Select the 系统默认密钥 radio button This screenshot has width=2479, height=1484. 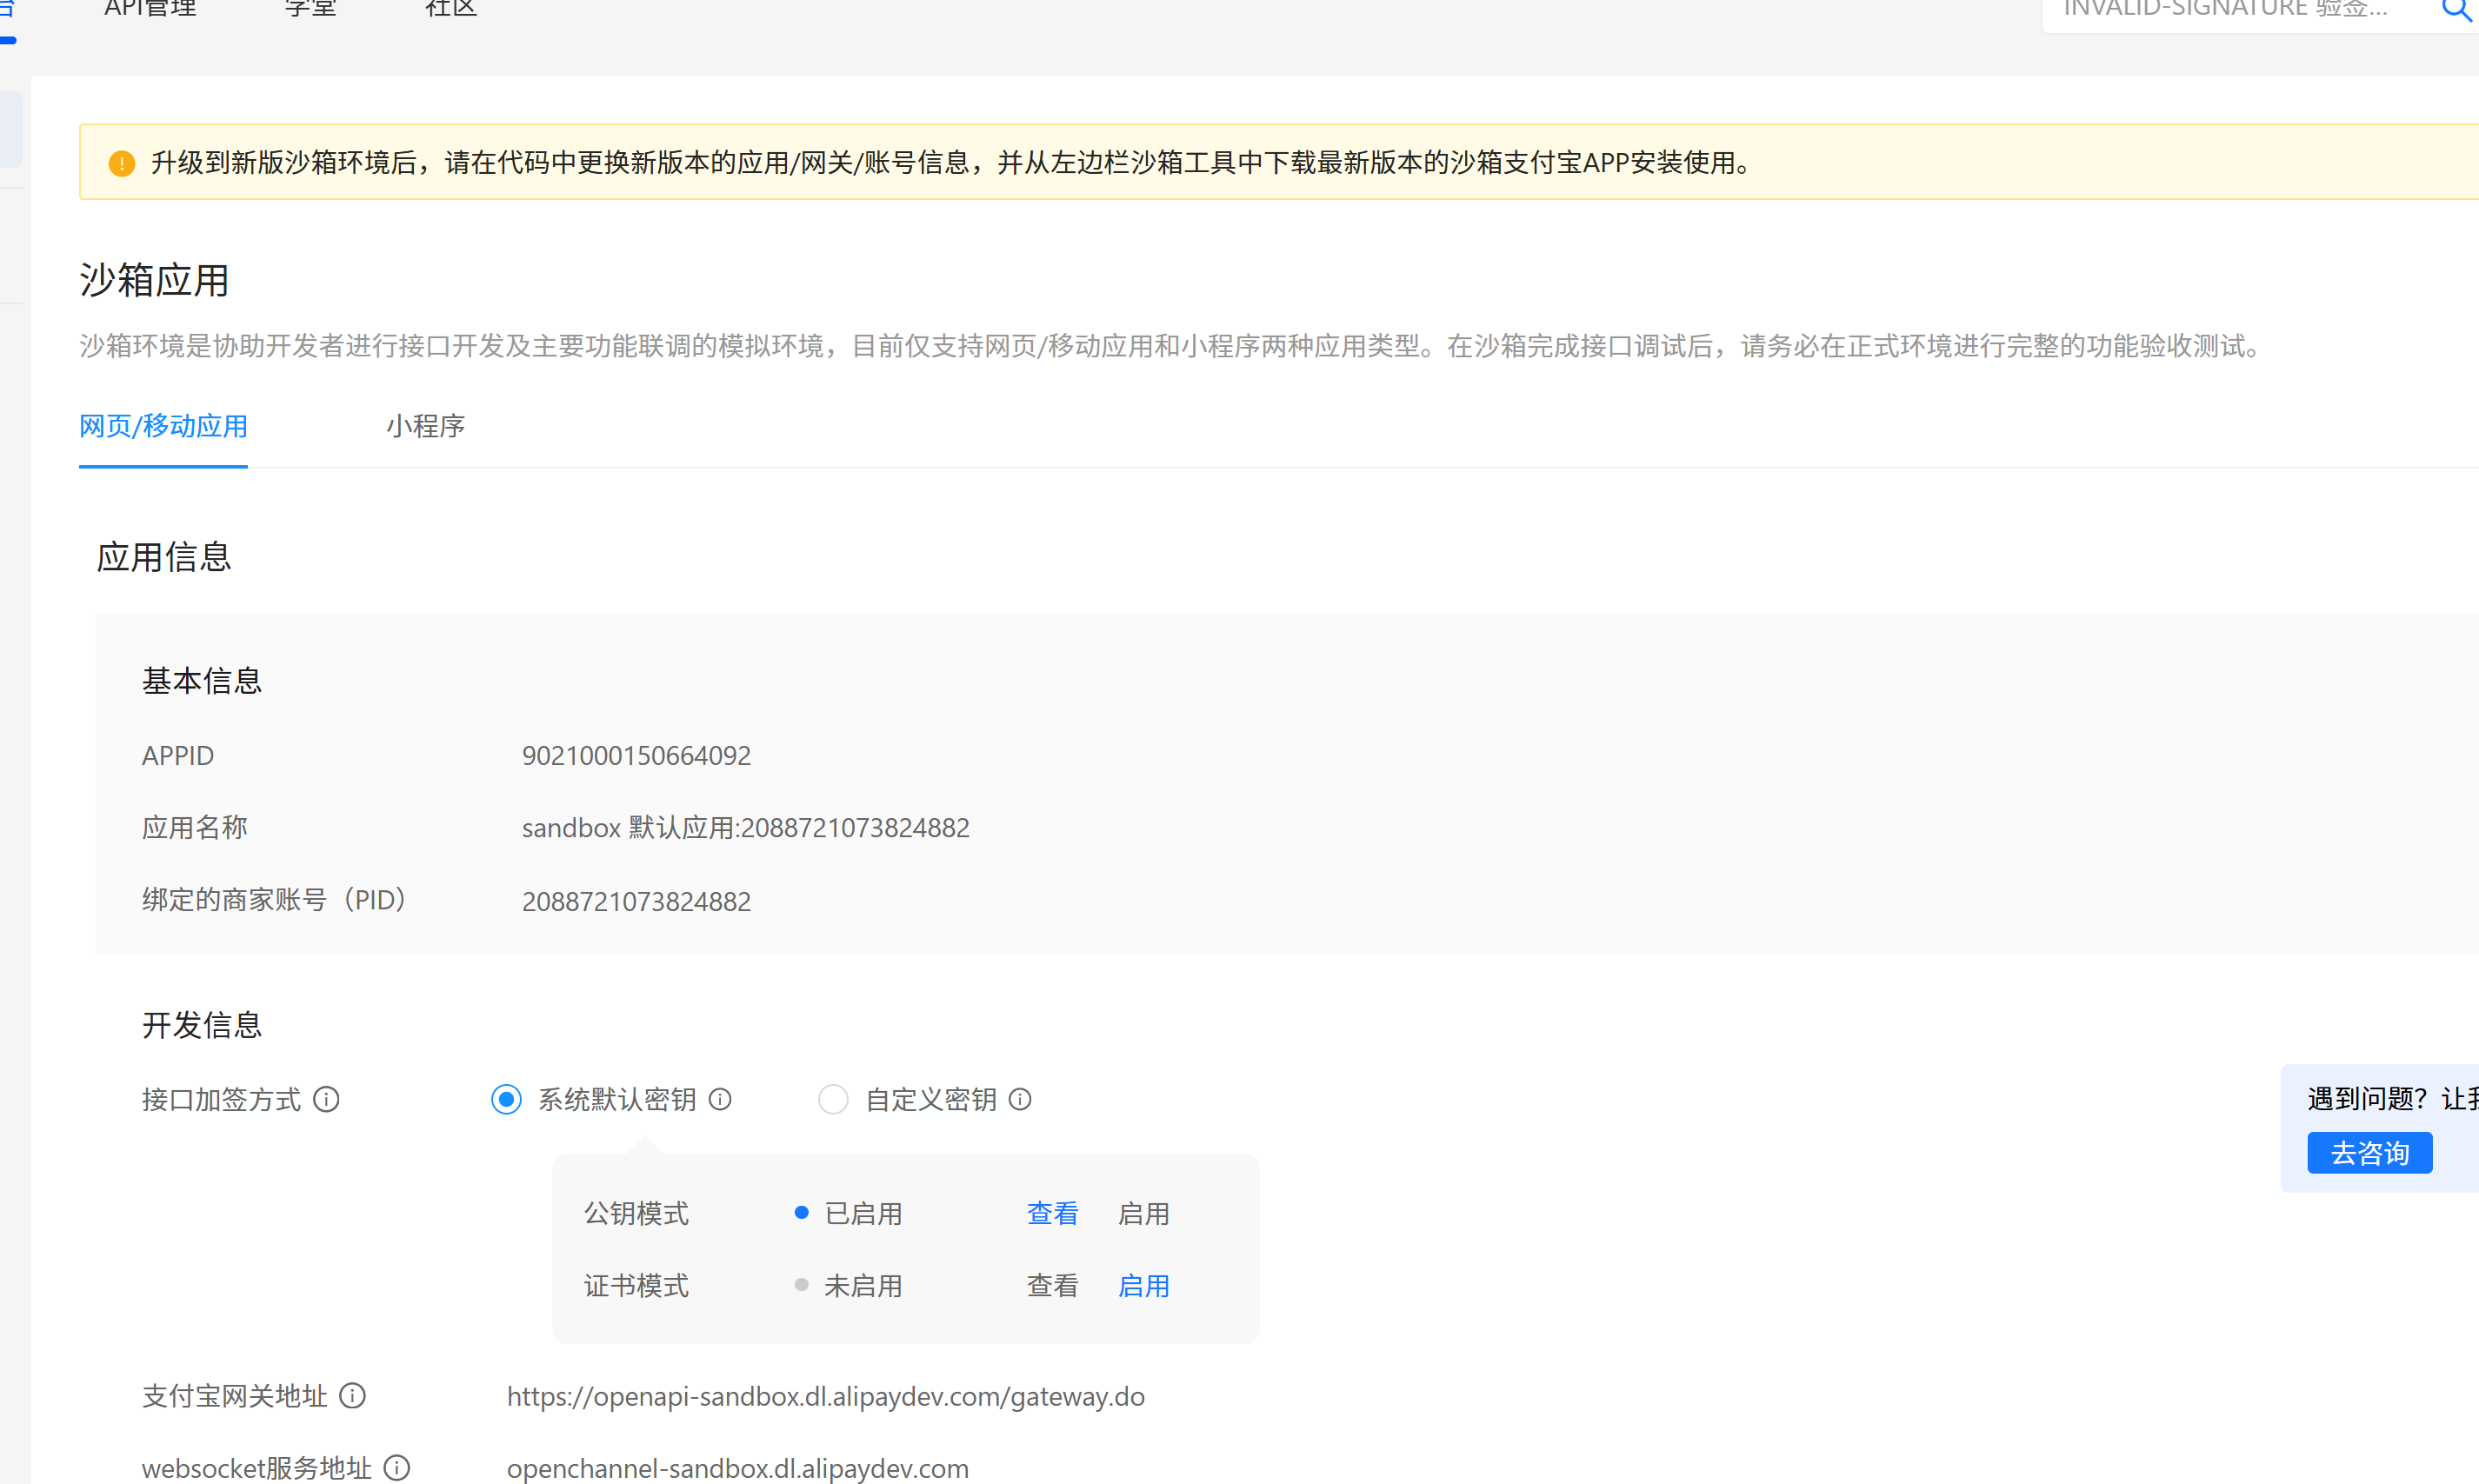[x=506, y=1099]
